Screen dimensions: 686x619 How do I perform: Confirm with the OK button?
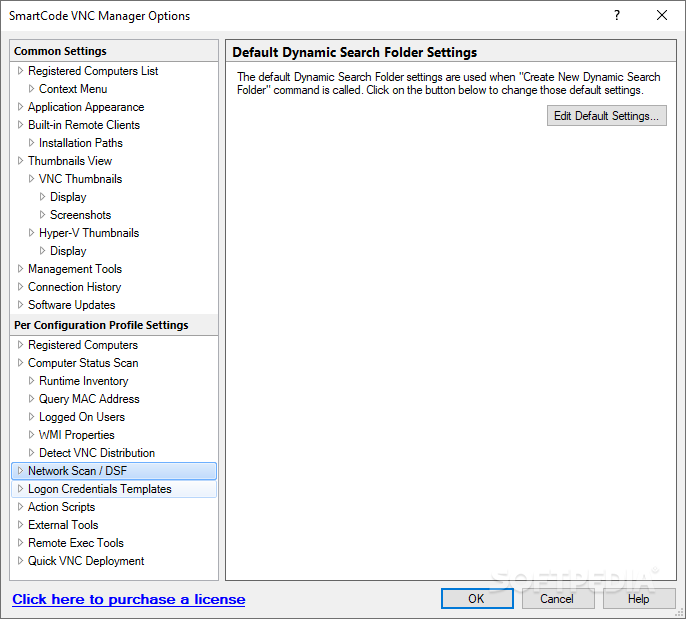pos(477,598)
